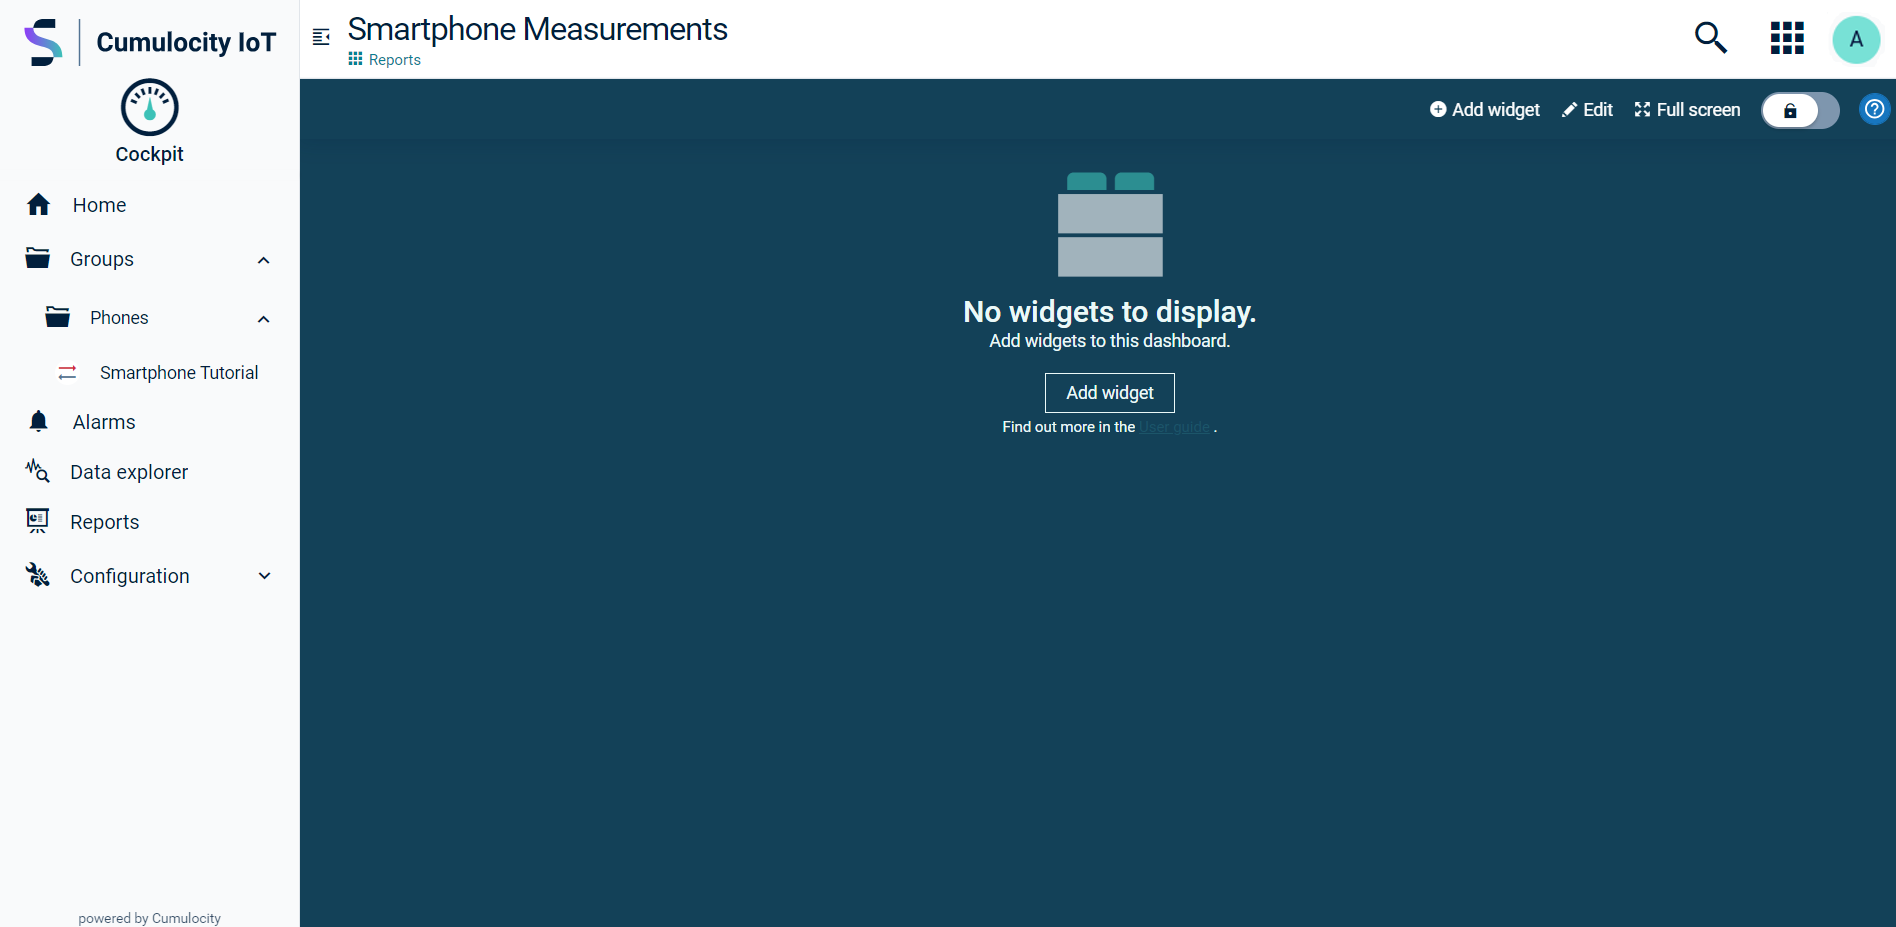Screen dimensions: 1896x927
Task: Toggle the dashboard lock switch
Action: point(1800,110)
